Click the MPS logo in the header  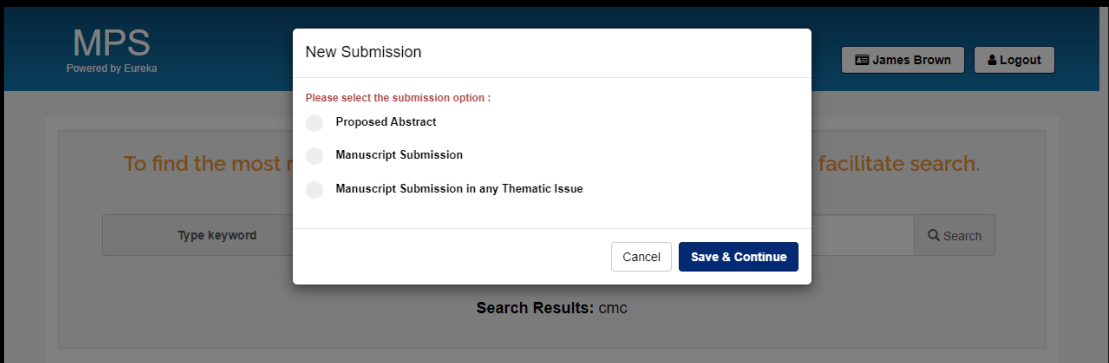coord(111,44)
